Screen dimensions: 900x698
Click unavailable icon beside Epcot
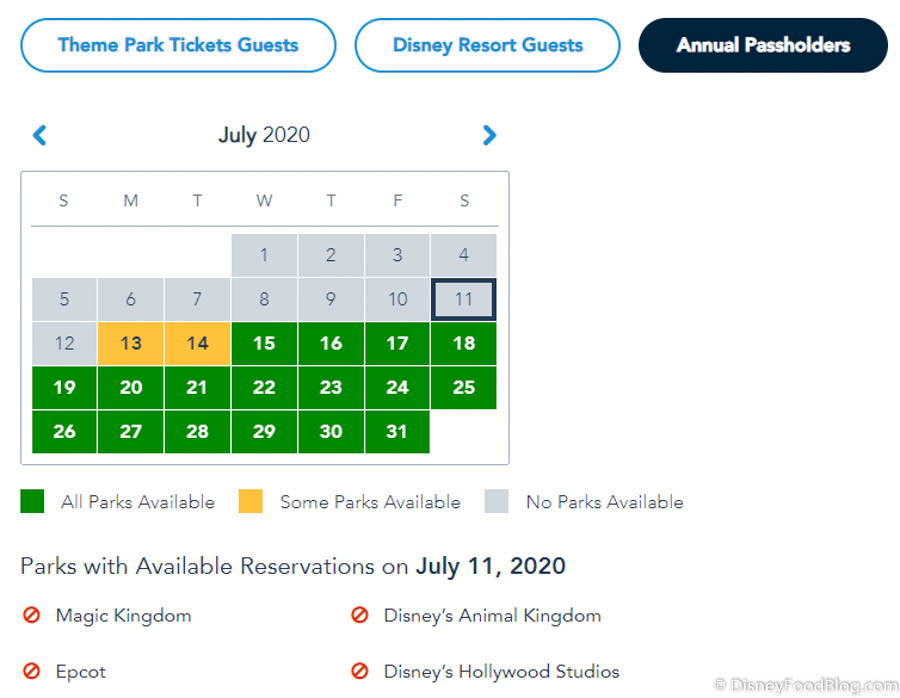32,671
